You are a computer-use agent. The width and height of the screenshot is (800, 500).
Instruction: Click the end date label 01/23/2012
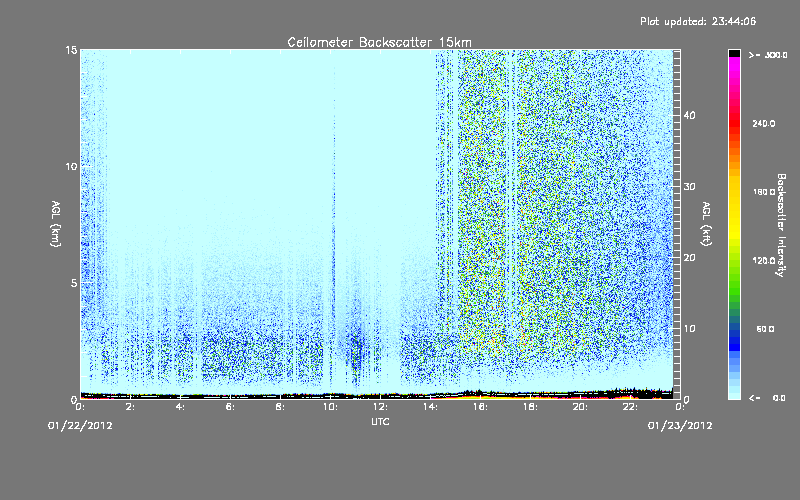(x=680, y=426)
